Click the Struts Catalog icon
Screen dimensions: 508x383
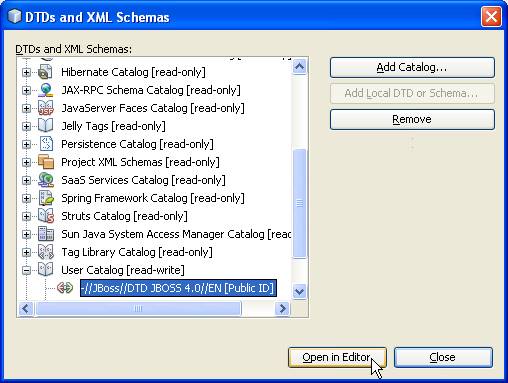46,216
